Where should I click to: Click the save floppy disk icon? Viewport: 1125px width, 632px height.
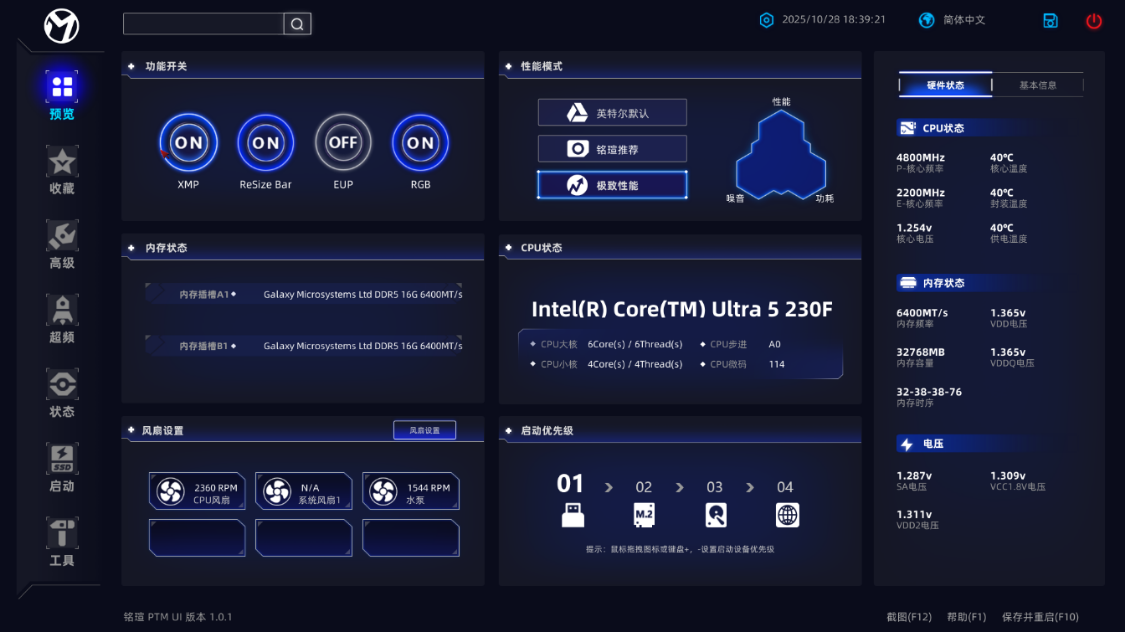point(1050,21)
